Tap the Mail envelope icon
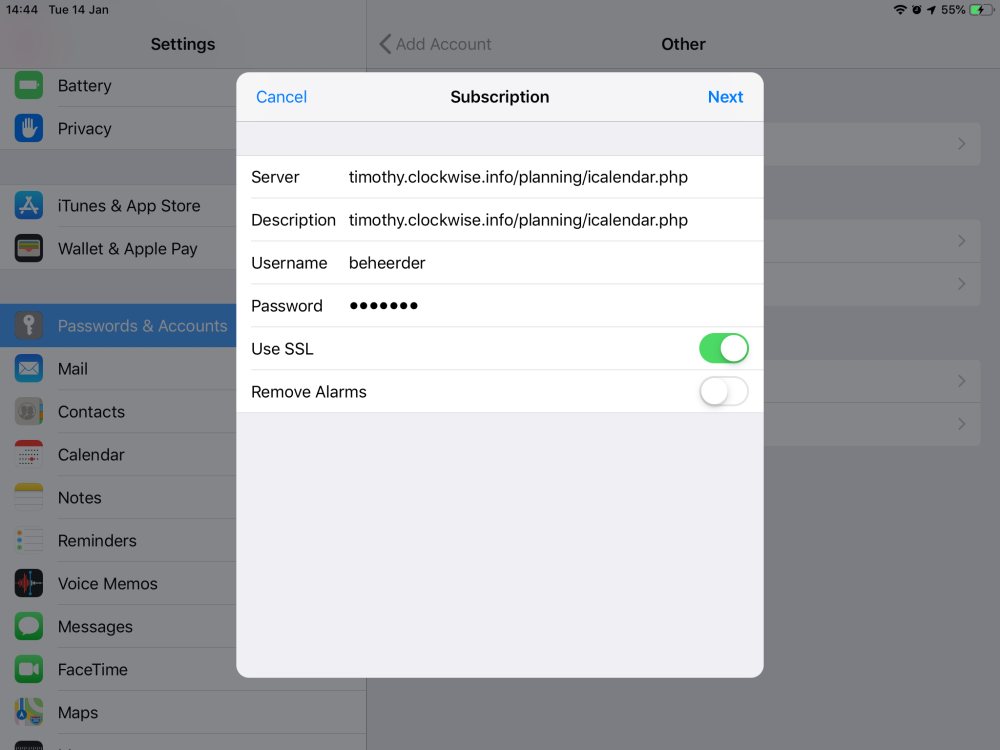This screenshot has height=750, width=1000. tap(29, 369)
